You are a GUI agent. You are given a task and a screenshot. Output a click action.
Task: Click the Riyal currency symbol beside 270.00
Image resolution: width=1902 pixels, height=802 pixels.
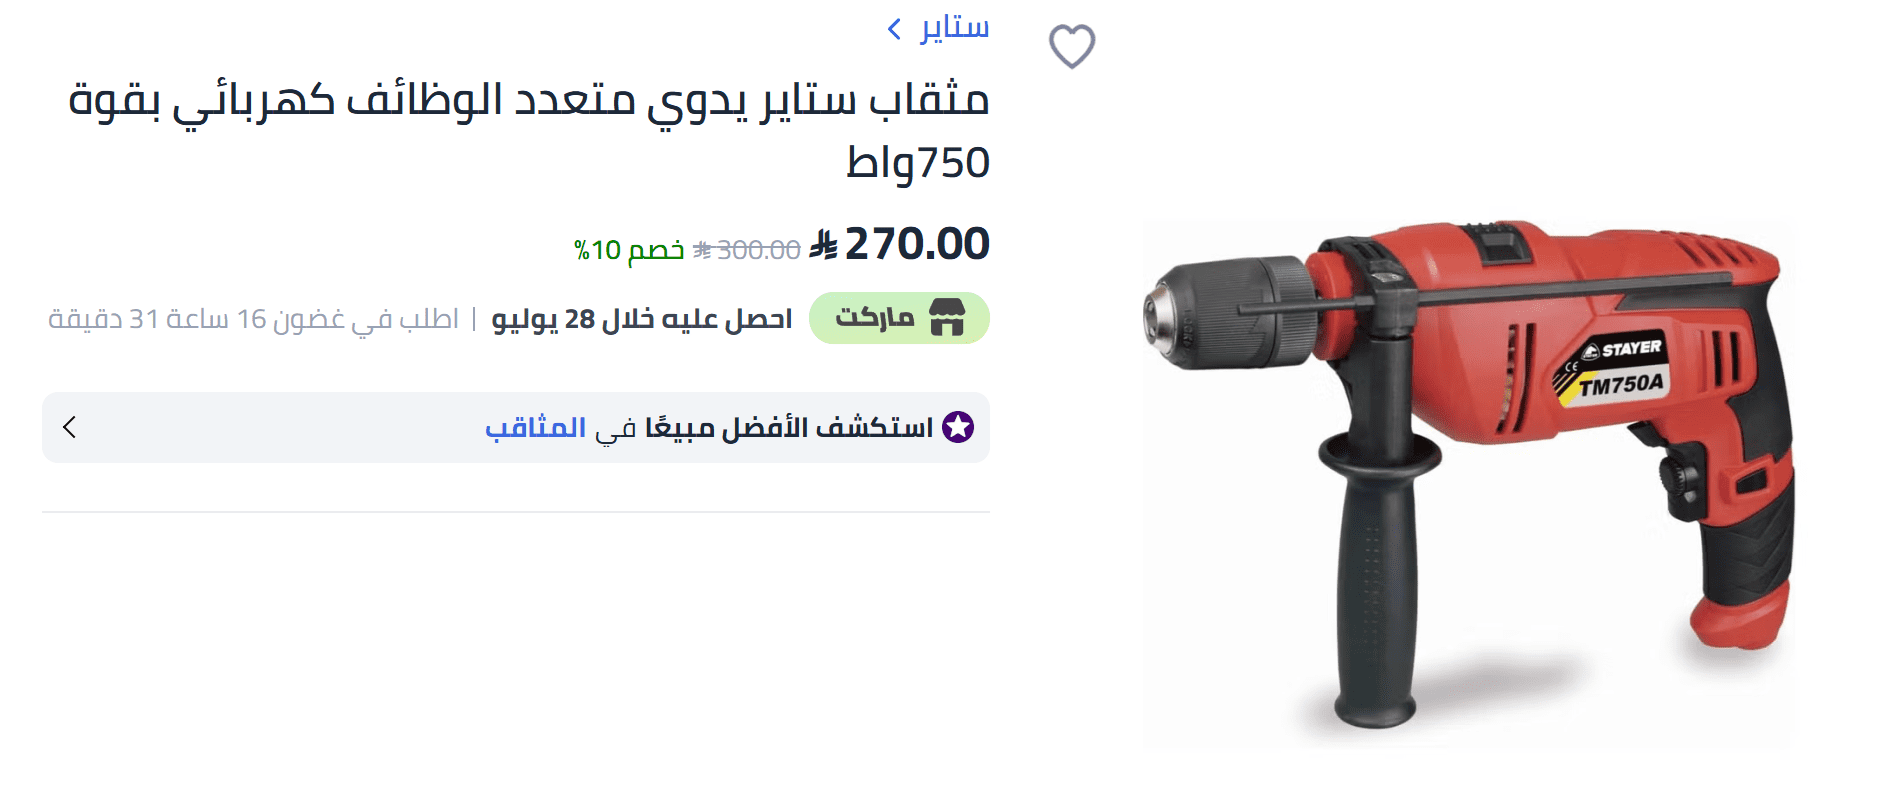pyautogui.click(x=824, y=244)
